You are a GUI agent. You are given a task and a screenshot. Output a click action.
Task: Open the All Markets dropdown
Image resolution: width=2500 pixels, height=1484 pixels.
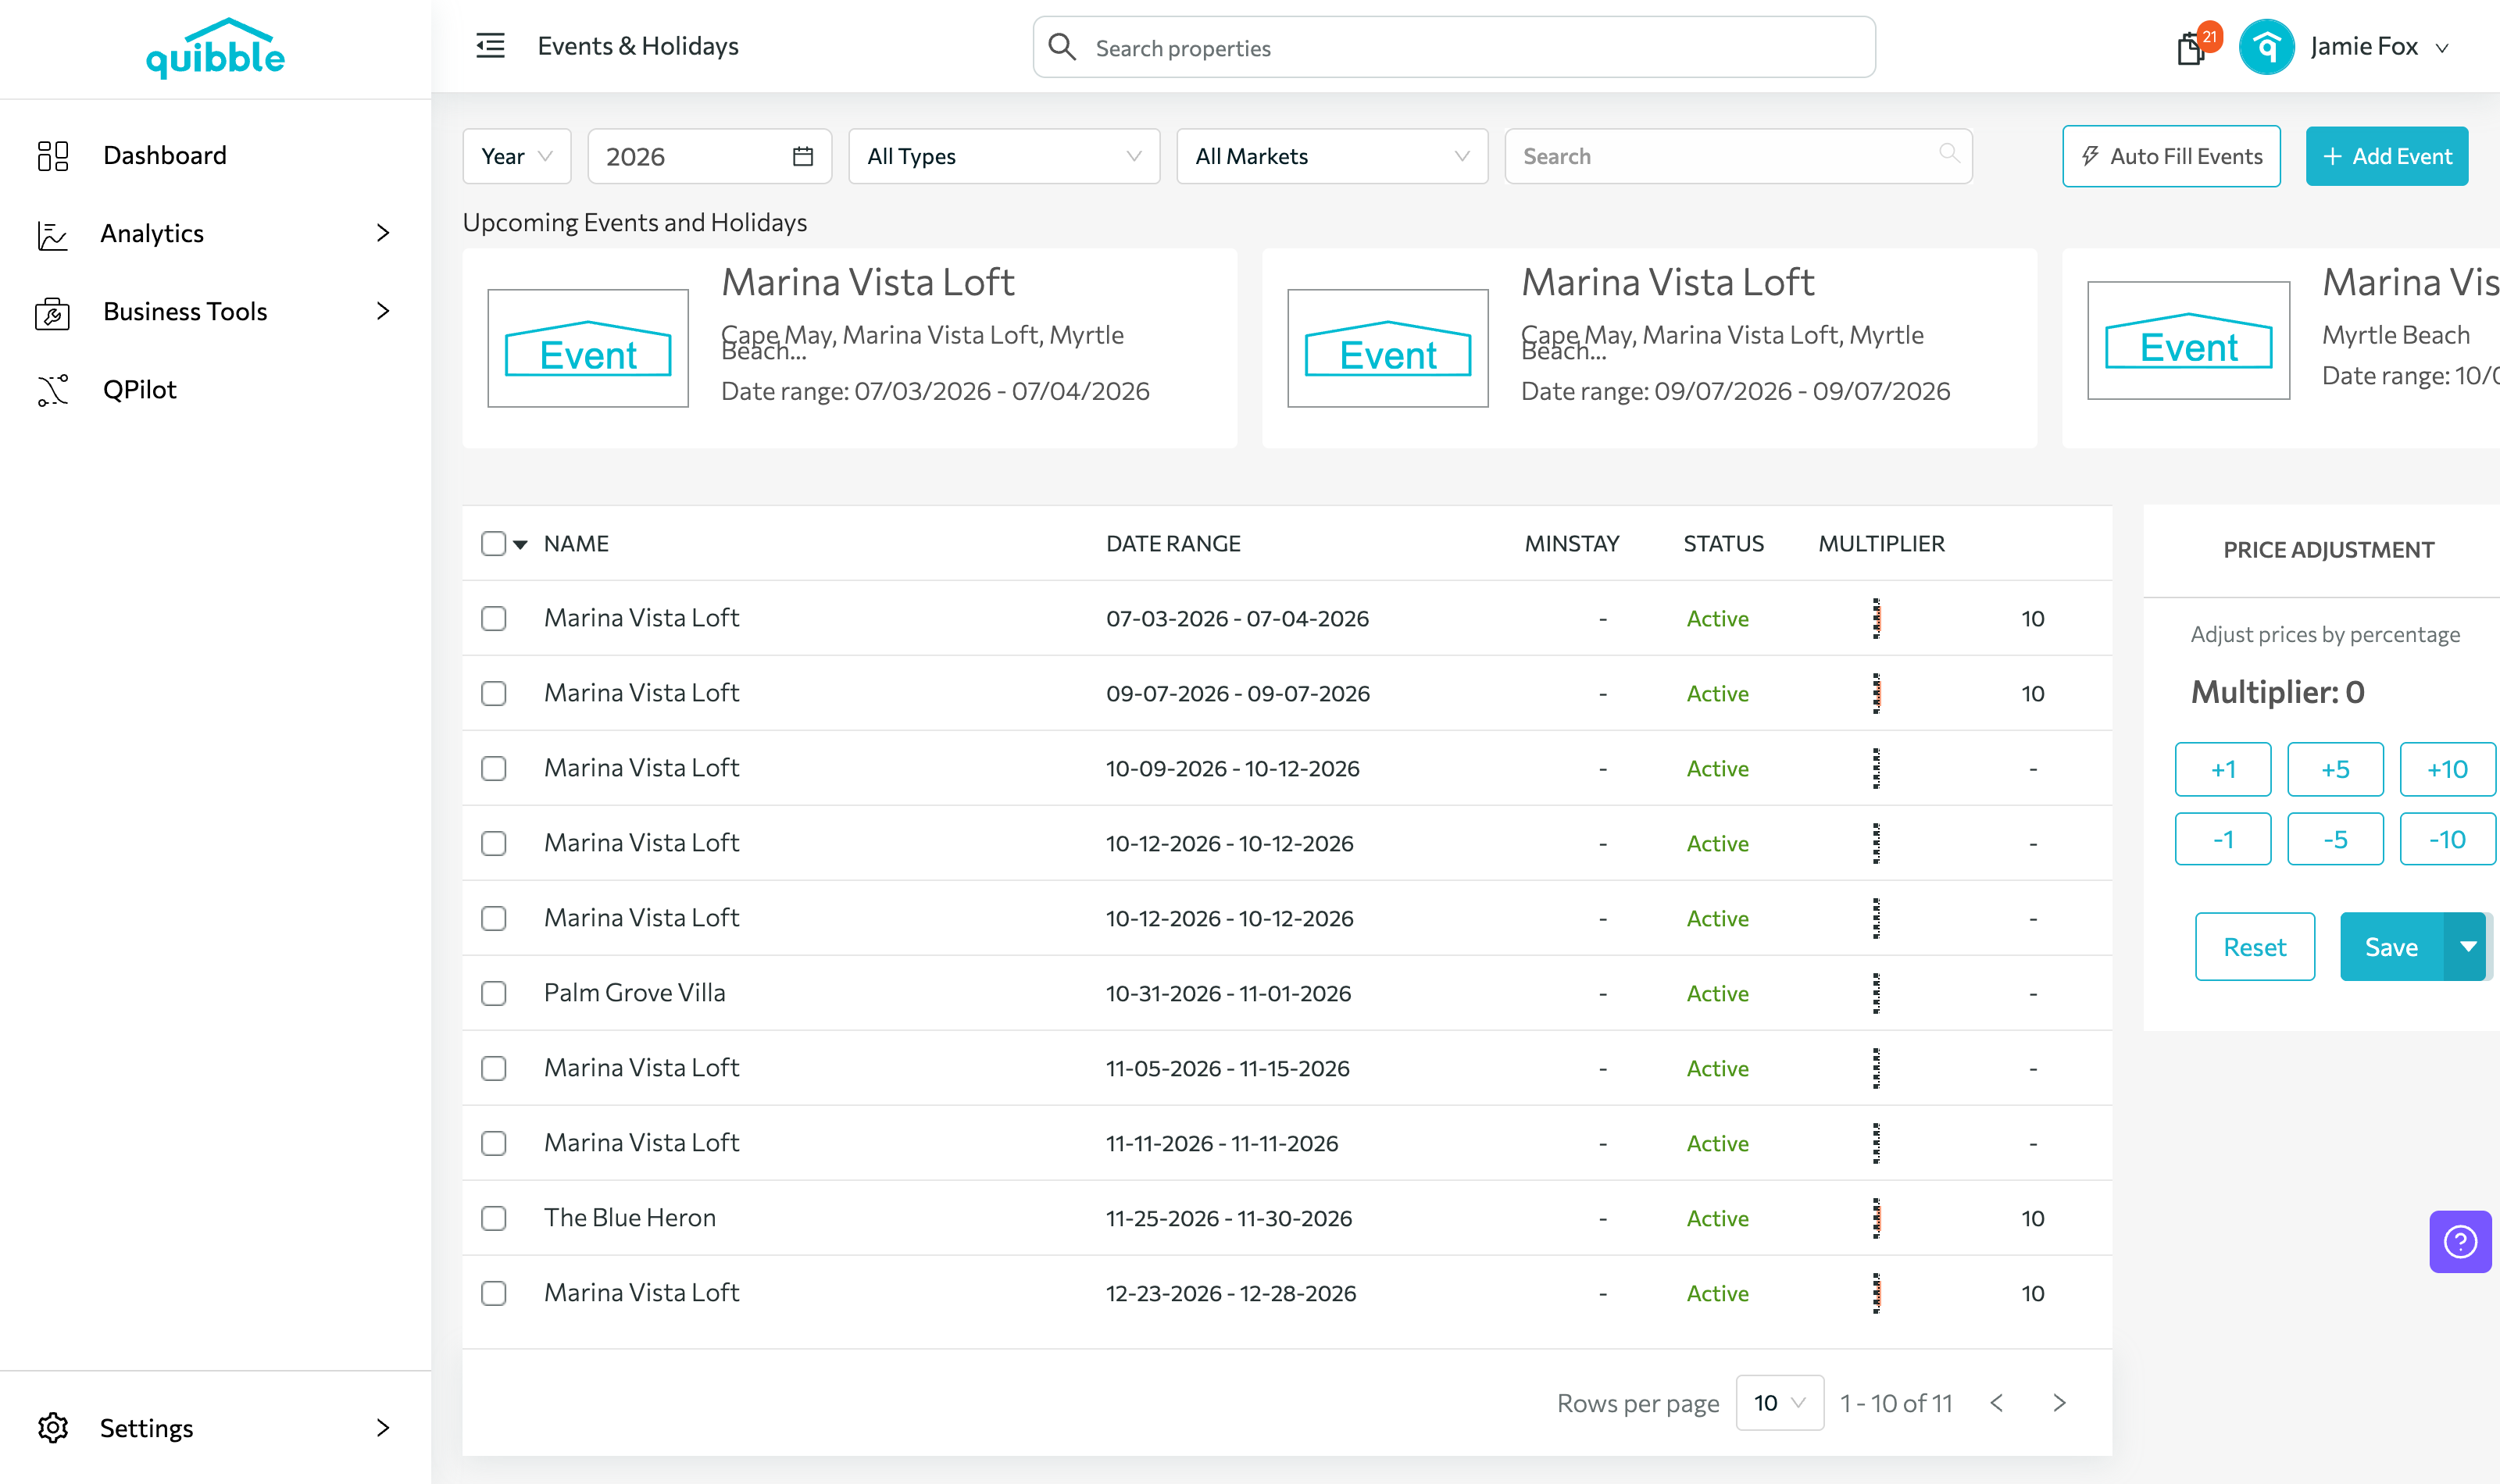tap(1332, 156)
